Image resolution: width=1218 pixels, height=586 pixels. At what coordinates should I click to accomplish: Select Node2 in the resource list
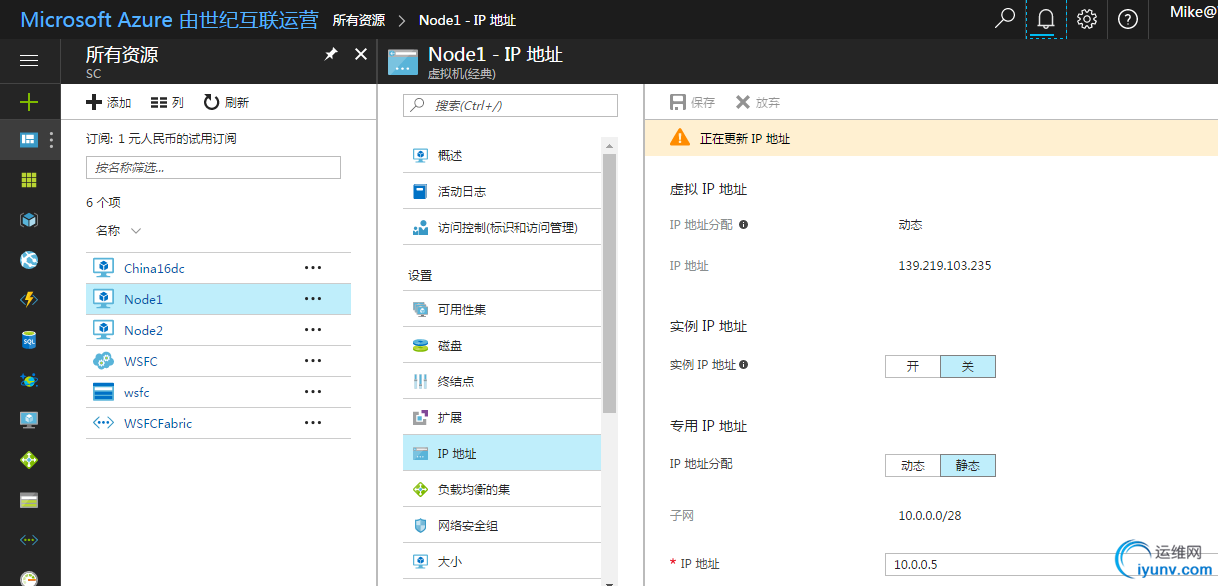click(x=218, y=330)
